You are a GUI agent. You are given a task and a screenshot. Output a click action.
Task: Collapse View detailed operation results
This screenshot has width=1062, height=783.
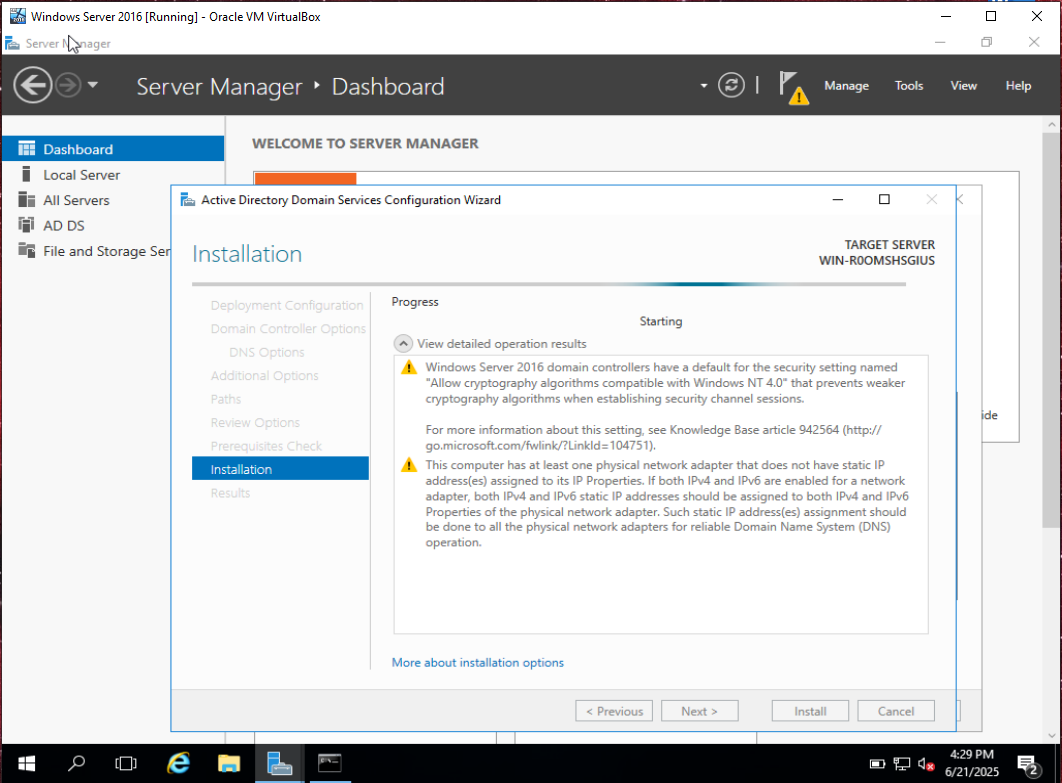click(x=403, y=343)
